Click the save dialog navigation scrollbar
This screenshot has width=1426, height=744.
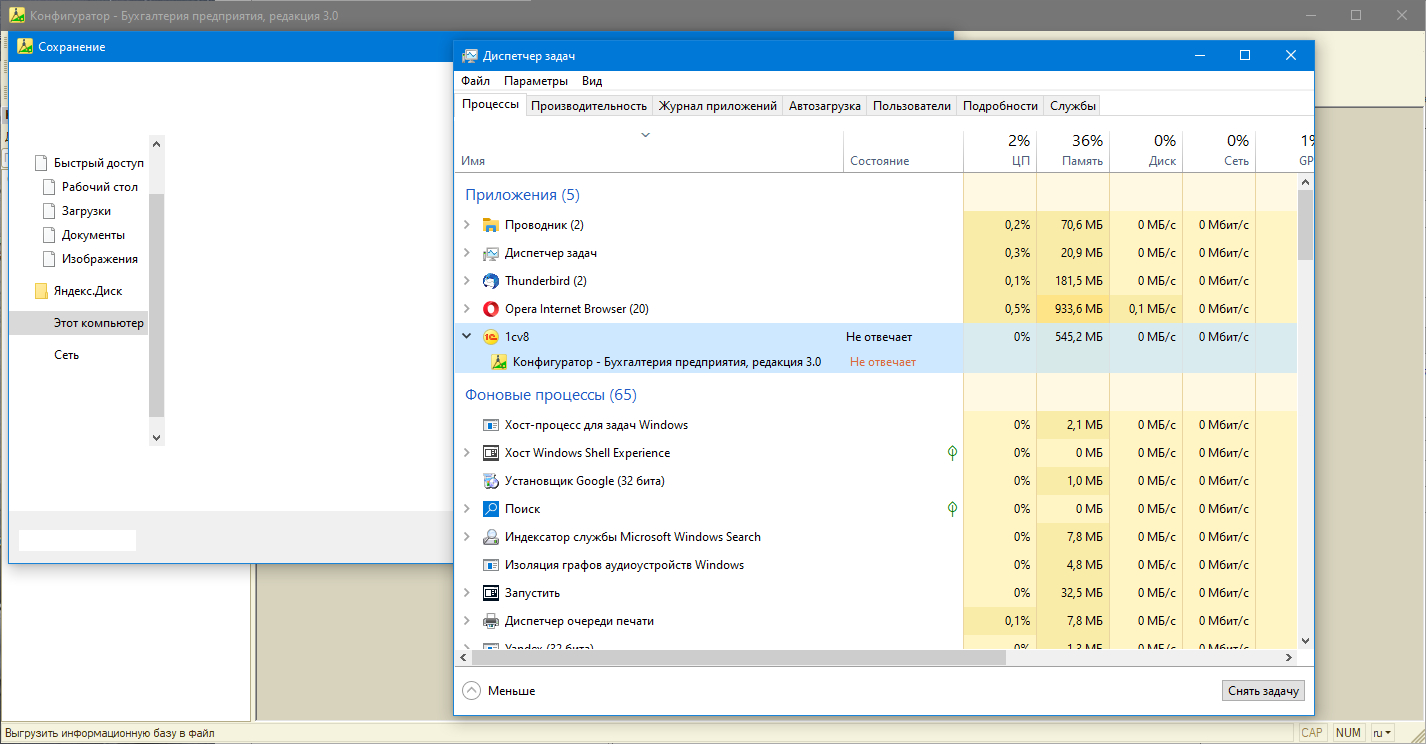click(x=156, y=305)
